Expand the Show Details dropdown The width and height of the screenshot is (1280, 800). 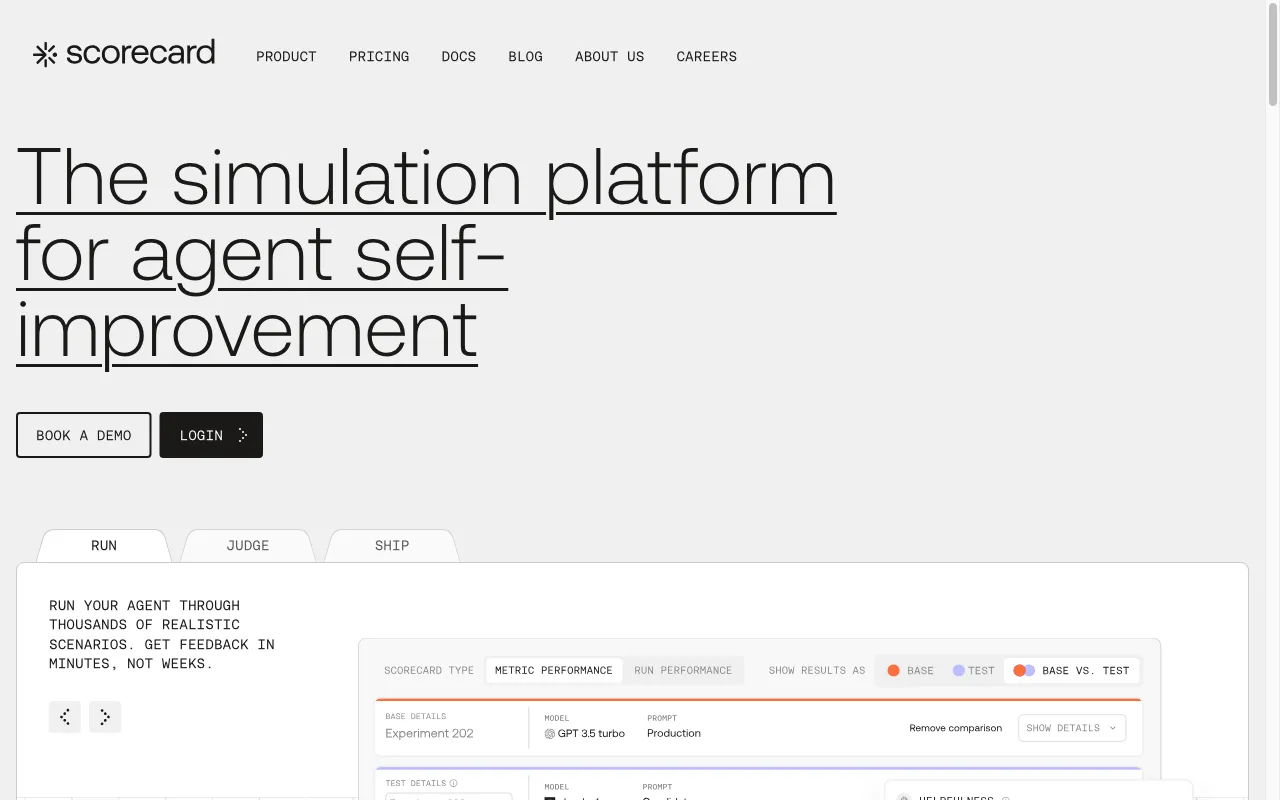[x=1072, y=728]
